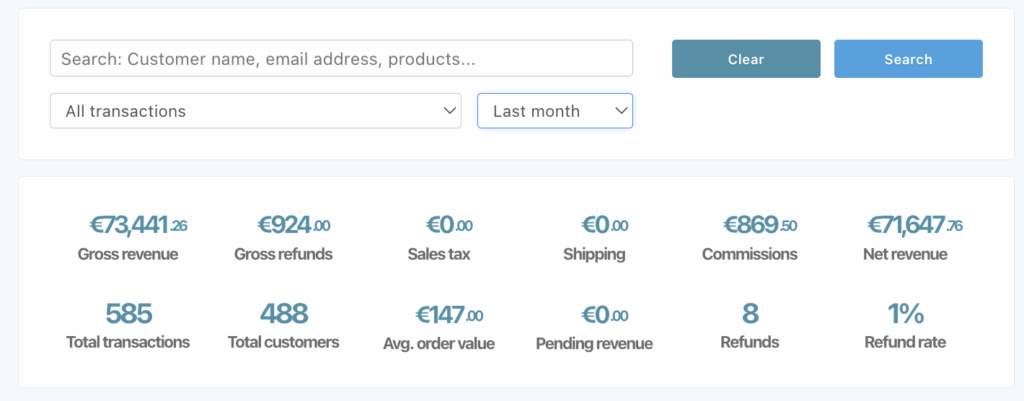The image size is (1024, 401).
Task: Select the 488 total customers figure
Action: click(x=284, y=314)
